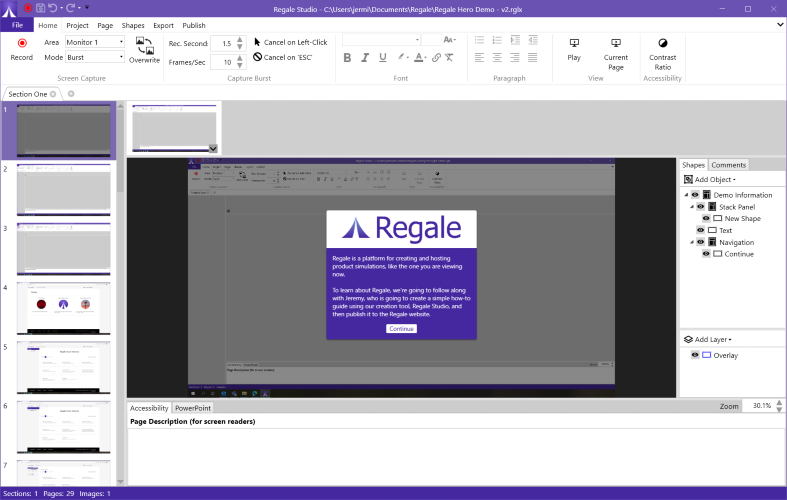Close the Section One tab
Image resolution: width=787 pixels, height=500 pixels.
[x=53, y=94]
